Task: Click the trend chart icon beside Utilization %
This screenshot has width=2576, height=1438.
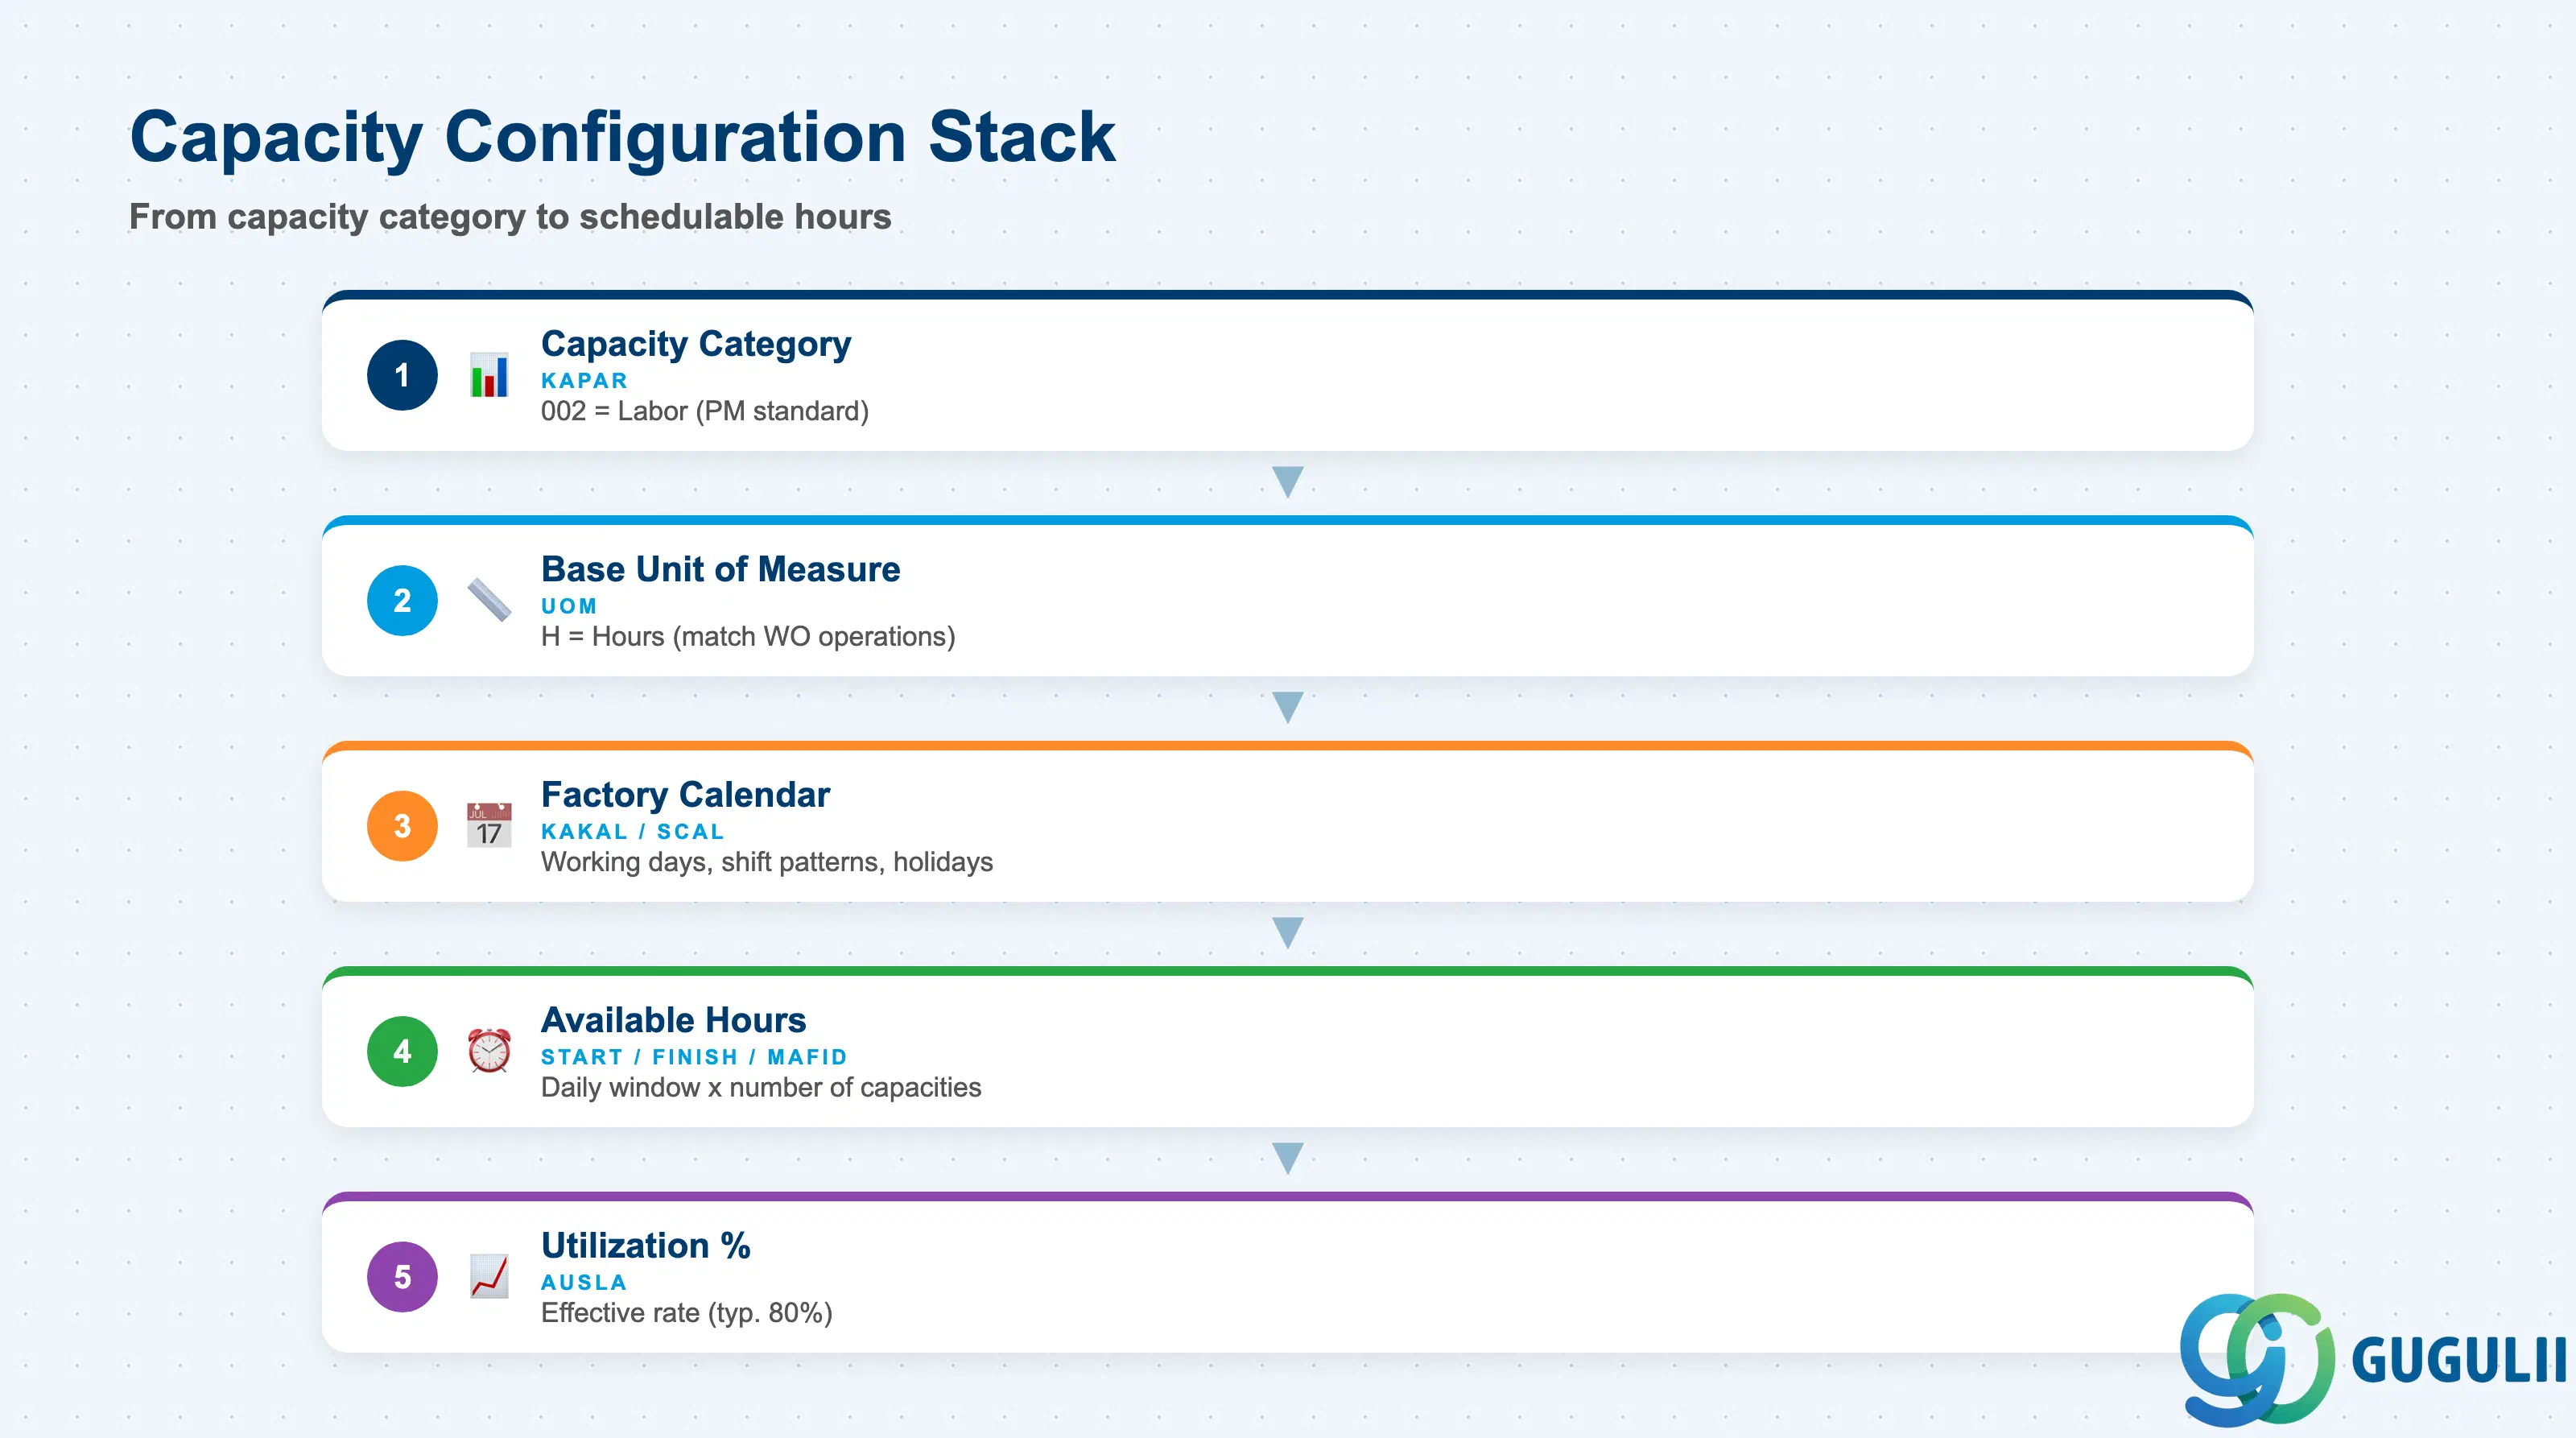Action: (x=489, y=1277)
